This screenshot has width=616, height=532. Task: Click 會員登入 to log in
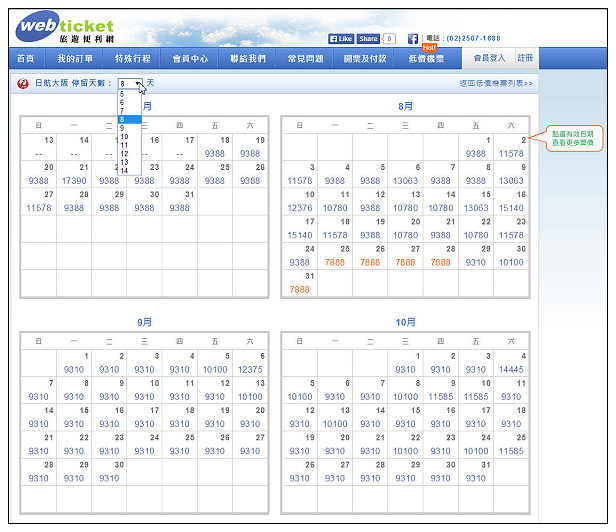tap(489, 59)
